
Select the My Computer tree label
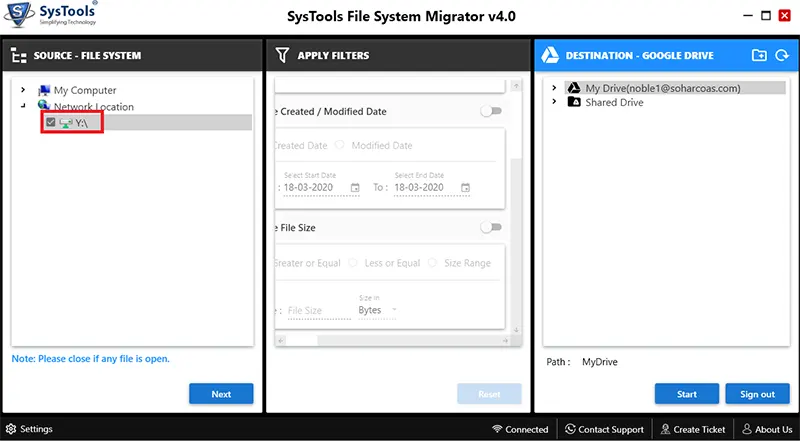click(x=85, y=90)
